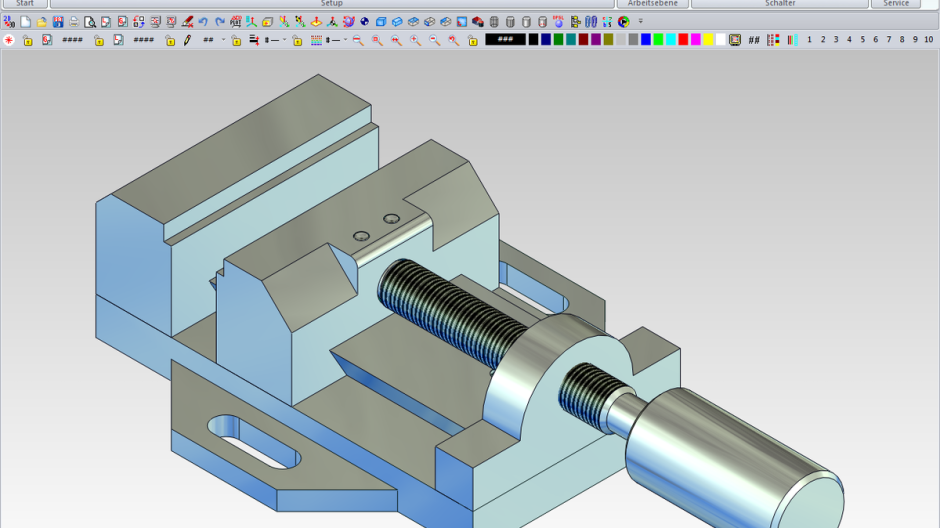Toggle the first padlock lock icon
The width and height of the screenshot is (940, 528).
28,40
